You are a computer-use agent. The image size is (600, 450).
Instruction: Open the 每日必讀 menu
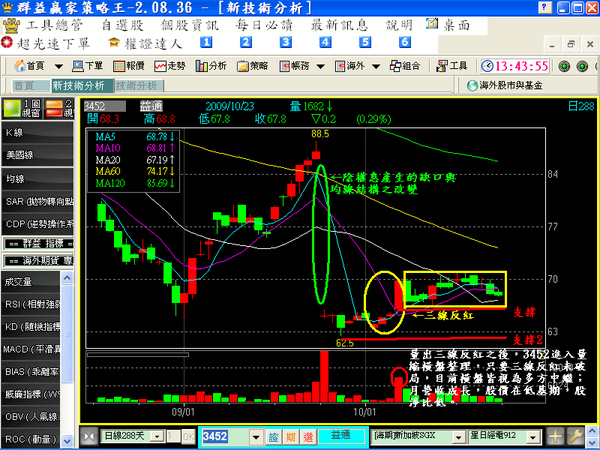pos(264,25)
